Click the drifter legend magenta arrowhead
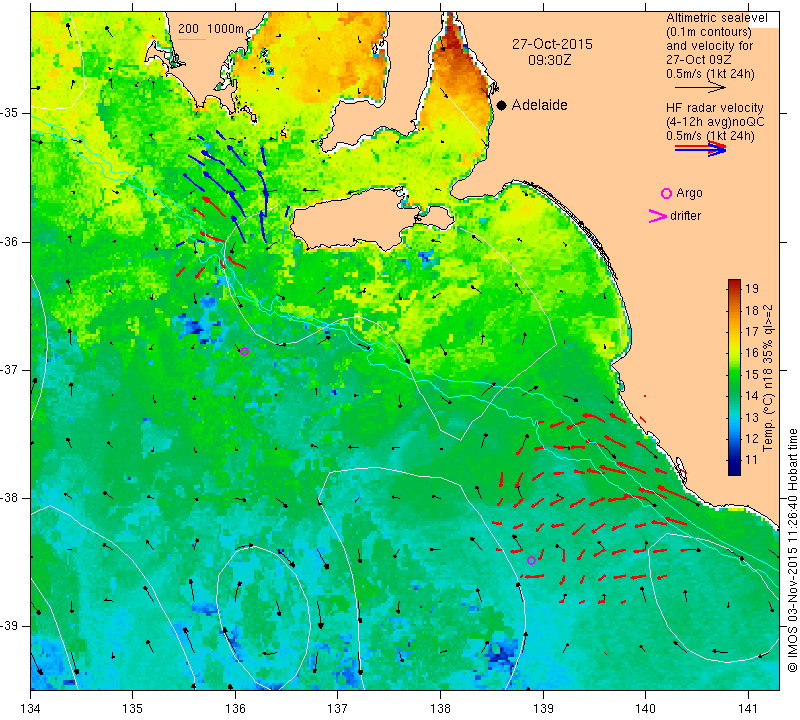 coord(658,216)
